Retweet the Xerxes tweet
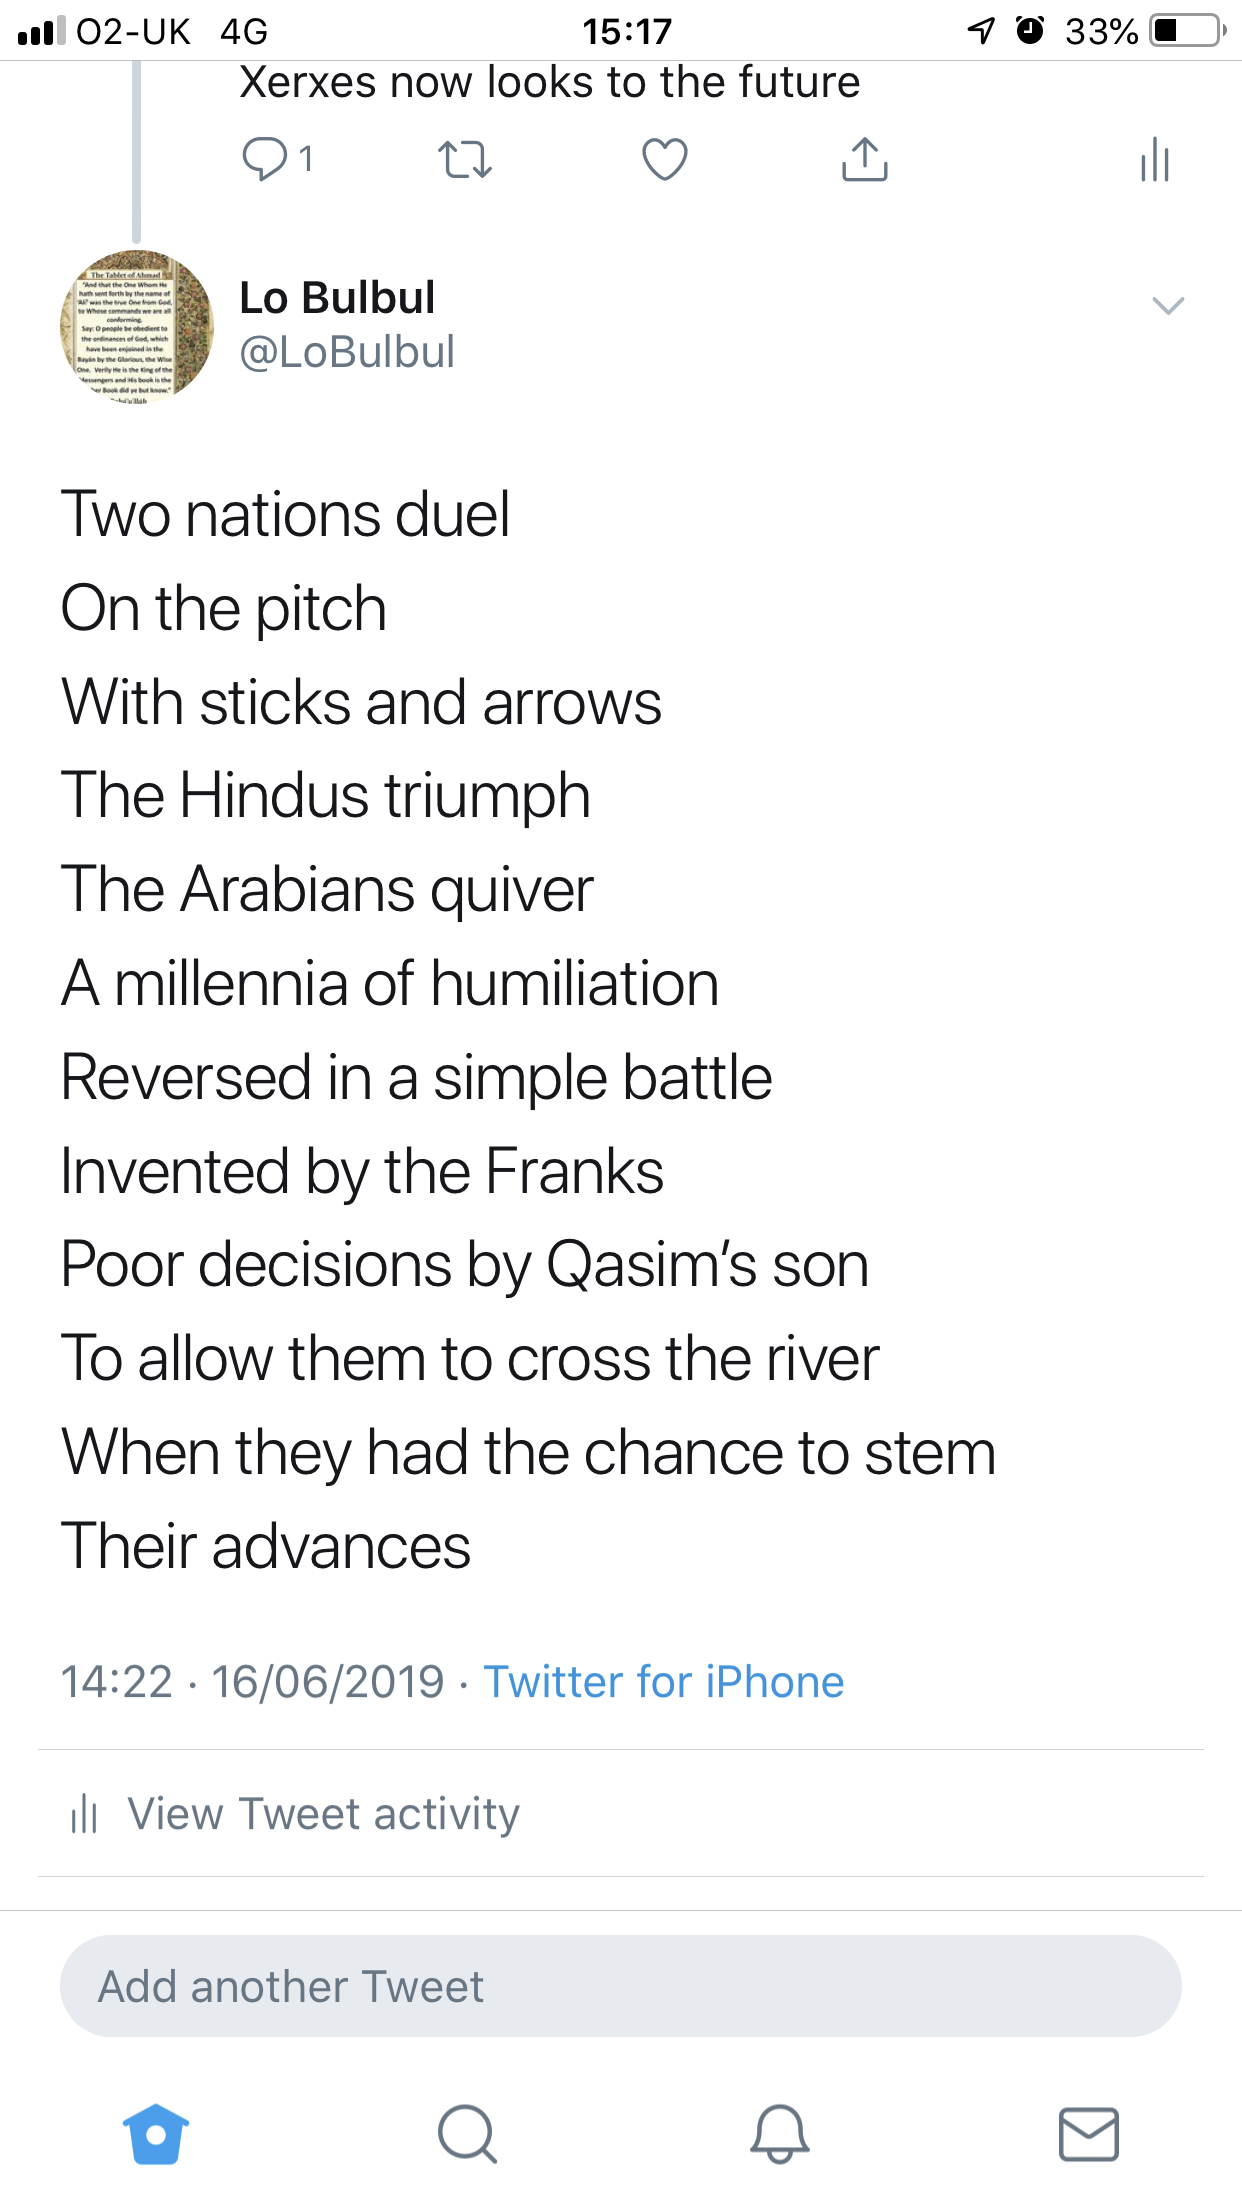Screen dimensions: 1242x2208 click(465, 159)
